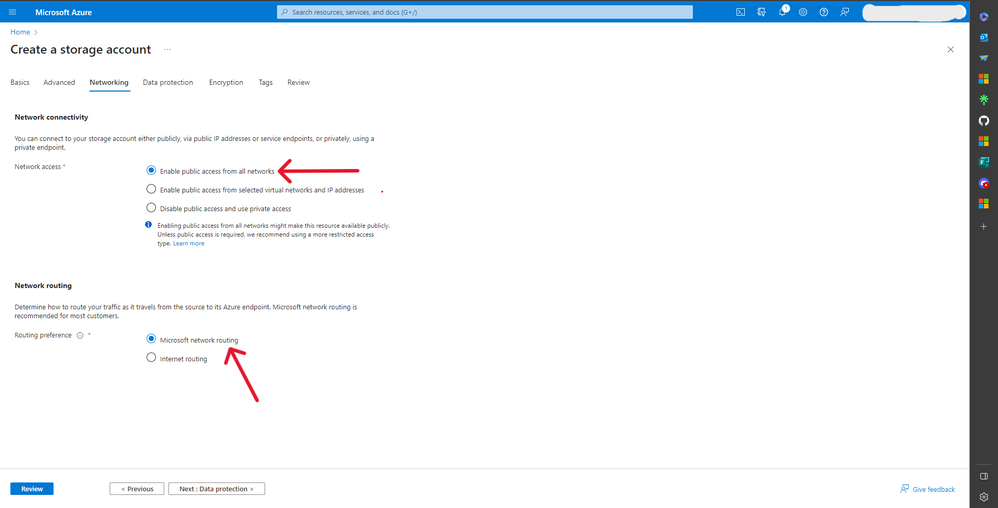Open the blue circle red-dot sidebar app

(983, 183)
